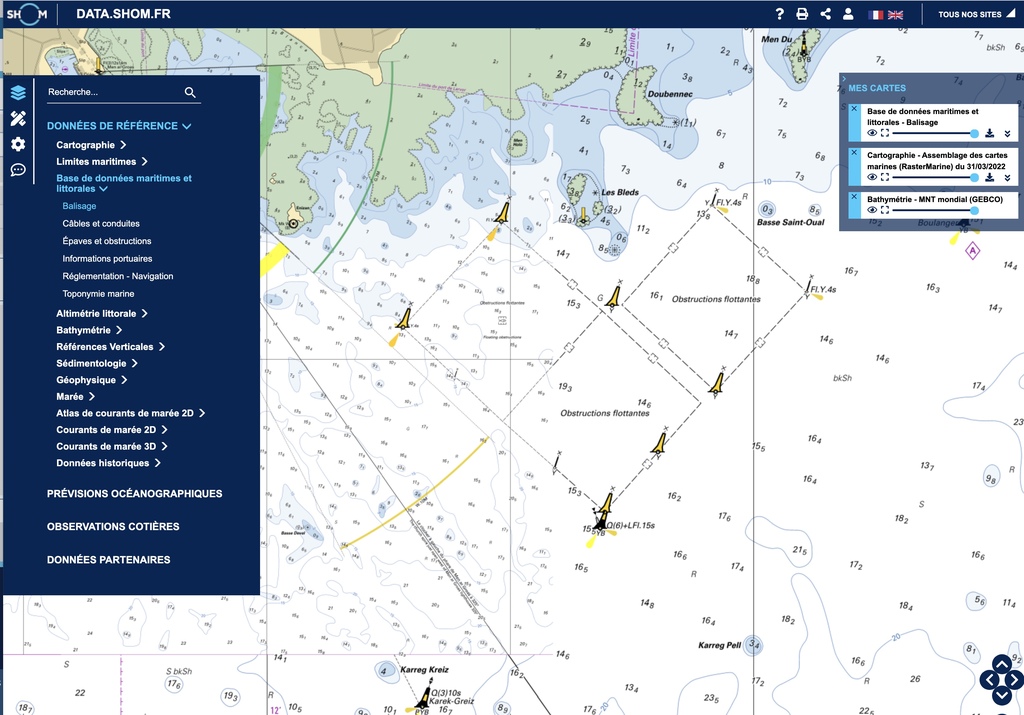The image size is (1024, 715).
Task: Expand the Cartographie category
Action: tap(91, 145)
